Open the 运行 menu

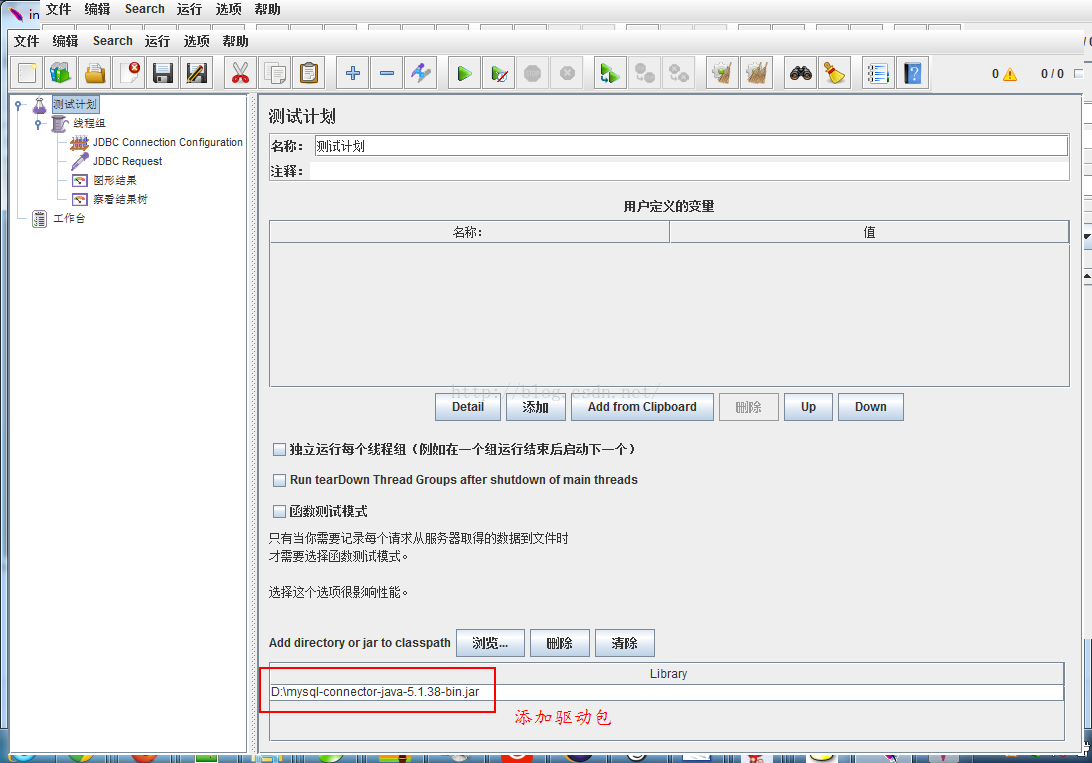click(x=157, y=41)
